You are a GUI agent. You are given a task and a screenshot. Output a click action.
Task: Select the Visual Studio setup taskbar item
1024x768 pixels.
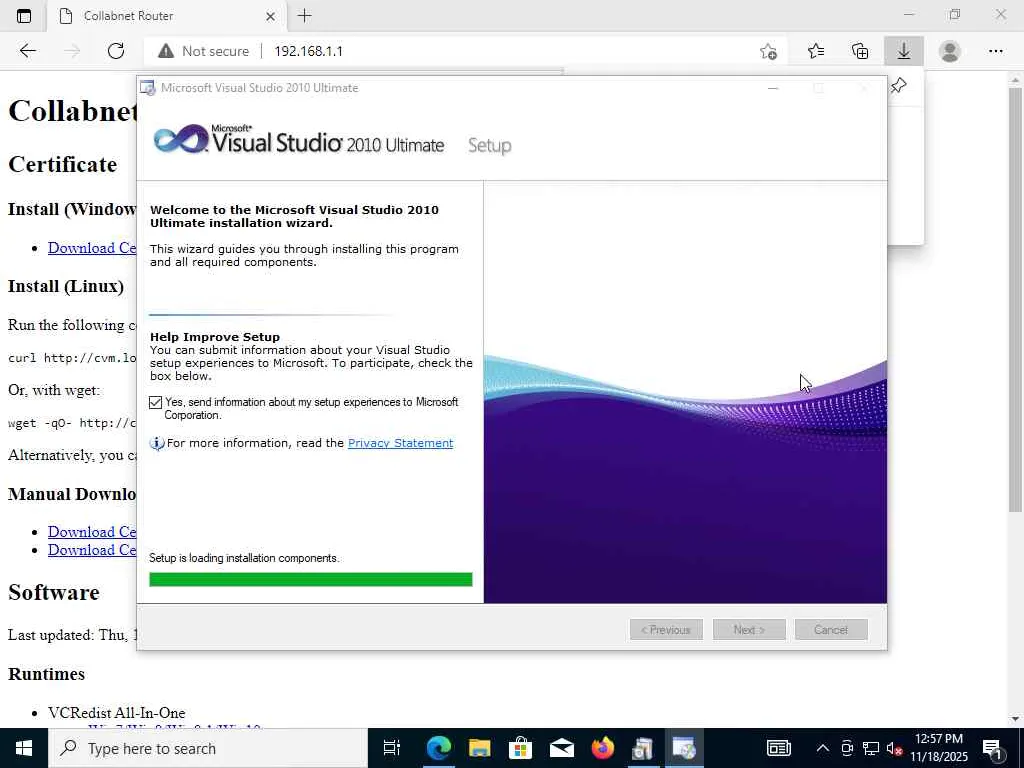tap(684, 748)
